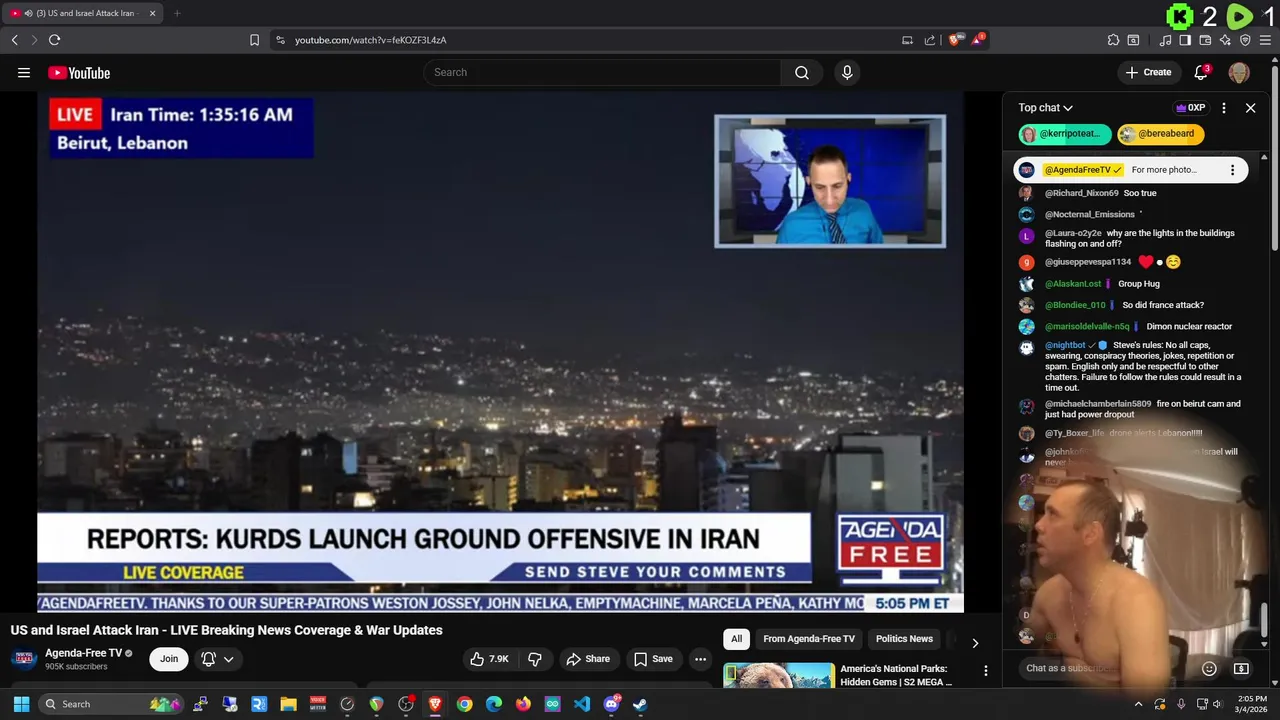Show more filter chips arrow
Viewport: 1280px width, 720px height.
pyautogui.click(x=975, y=643)
